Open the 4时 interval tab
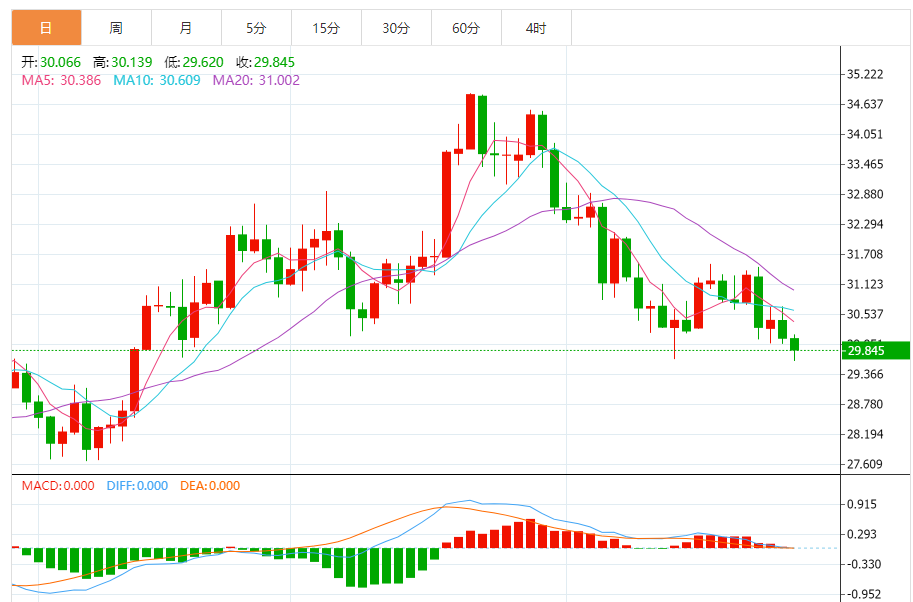This screenshot has width=913, height=602. pos(536,28)
